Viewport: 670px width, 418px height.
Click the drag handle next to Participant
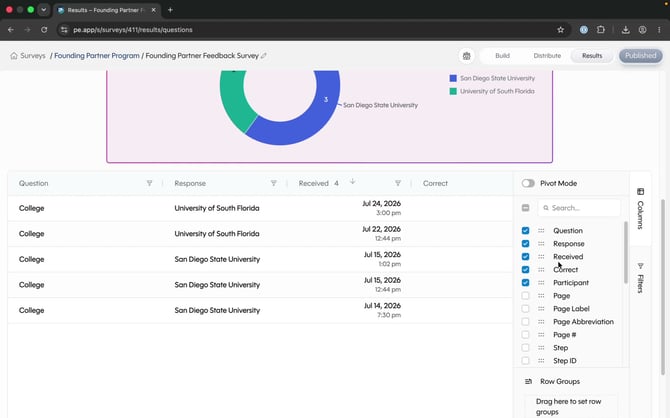[541, 283]
